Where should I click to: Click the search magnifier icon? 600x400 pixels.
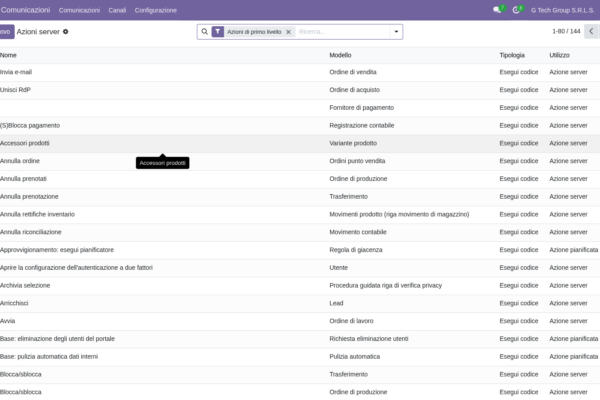pyautogui.click(x=205, y=32)
